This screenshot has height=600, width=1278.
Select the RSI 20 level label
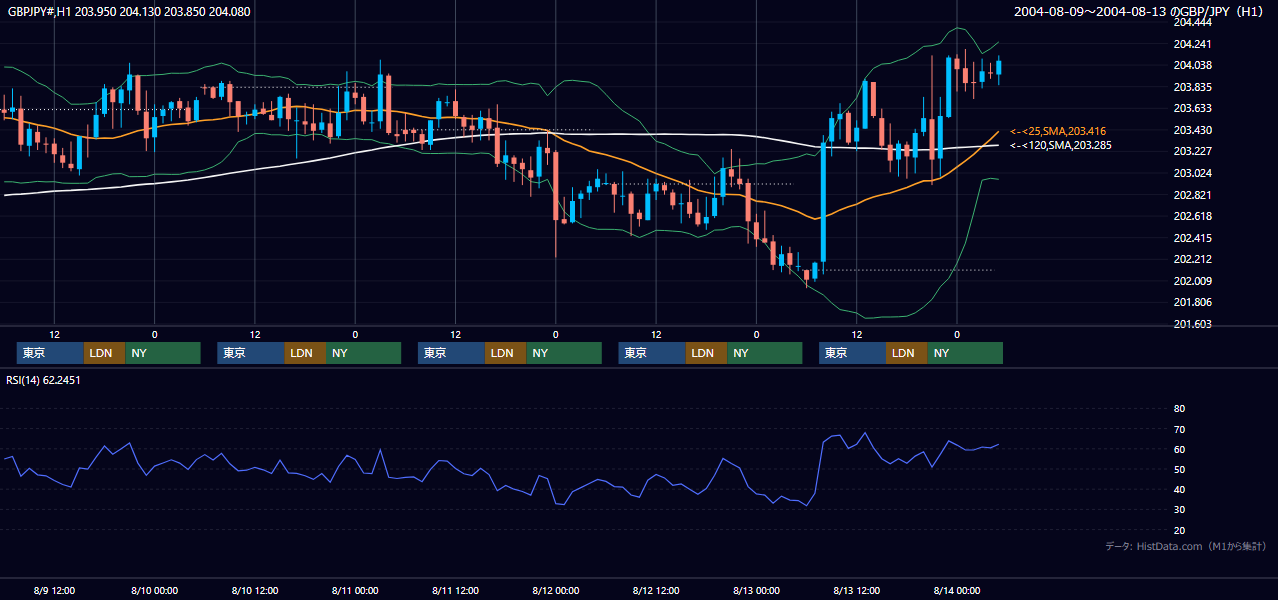1179,530
